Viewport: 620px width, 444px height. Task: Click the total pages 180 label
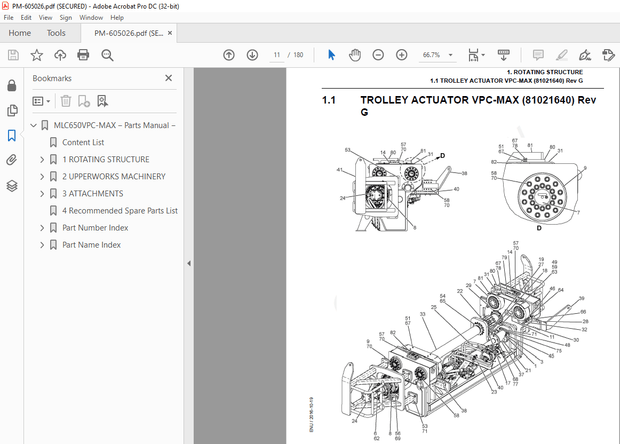[299, 55]
